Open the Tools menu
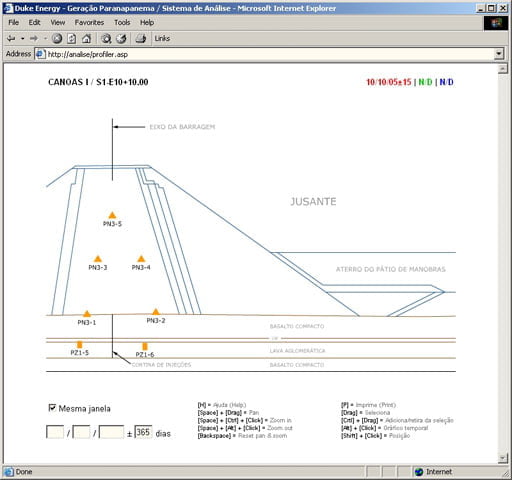The image size is (512, 480). [x=122, y=22]
